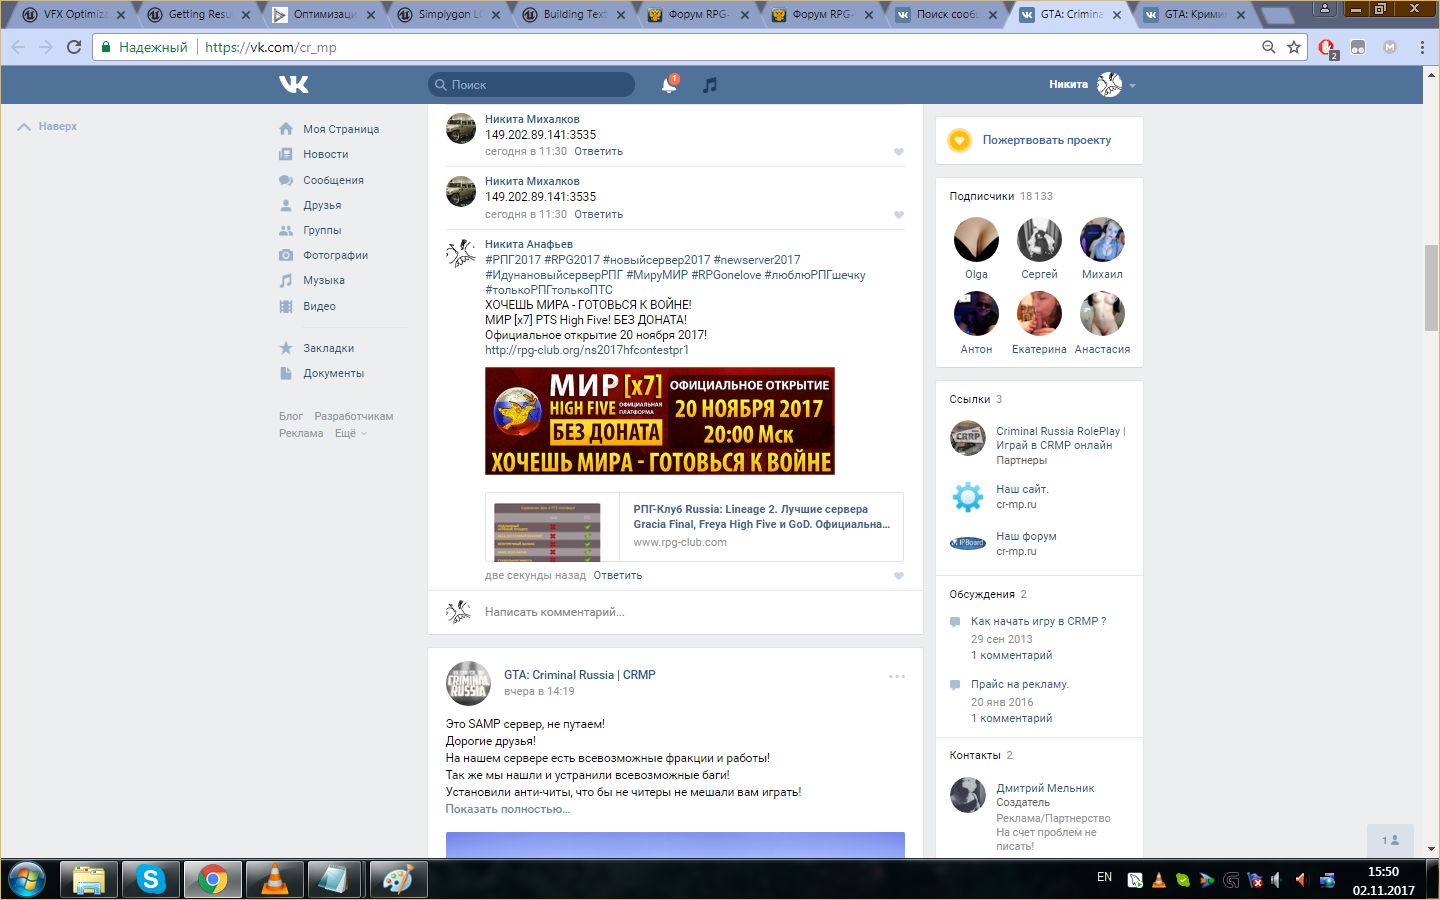Open the Разработчикам footer link
The image size is (1440, 900).
(354, 416)
